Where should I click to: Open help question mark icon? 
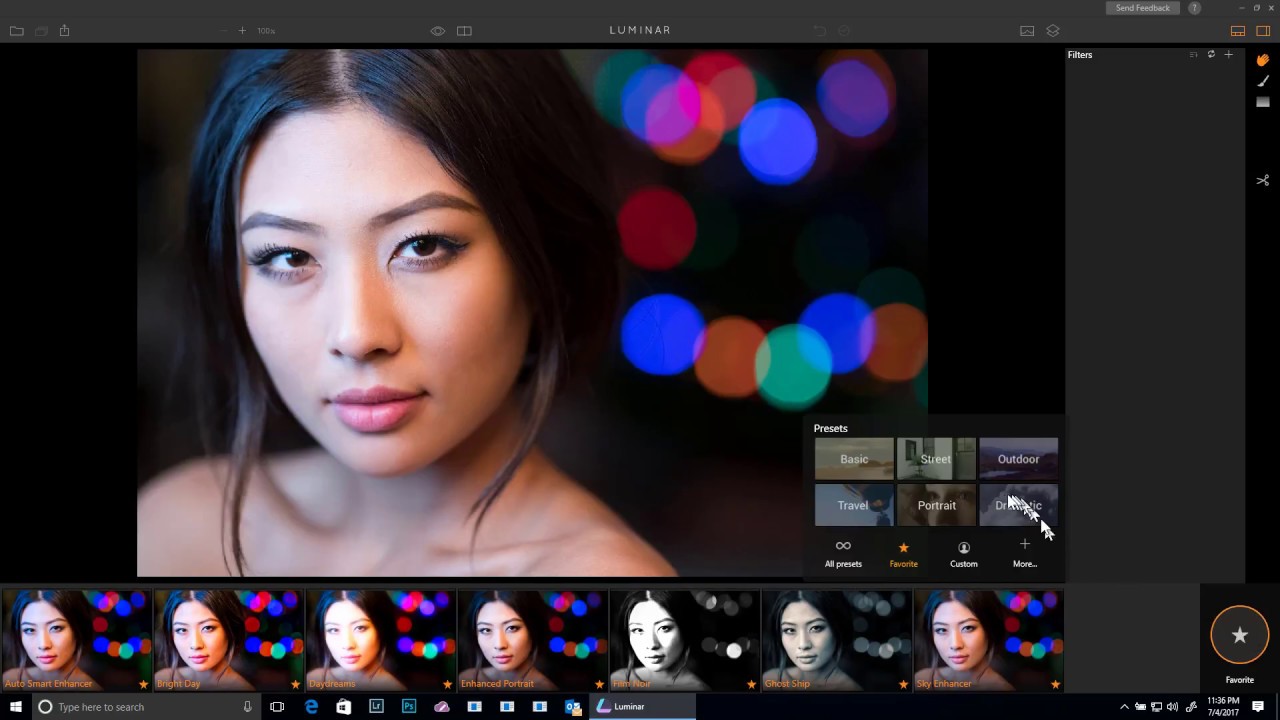[1194, 8]
